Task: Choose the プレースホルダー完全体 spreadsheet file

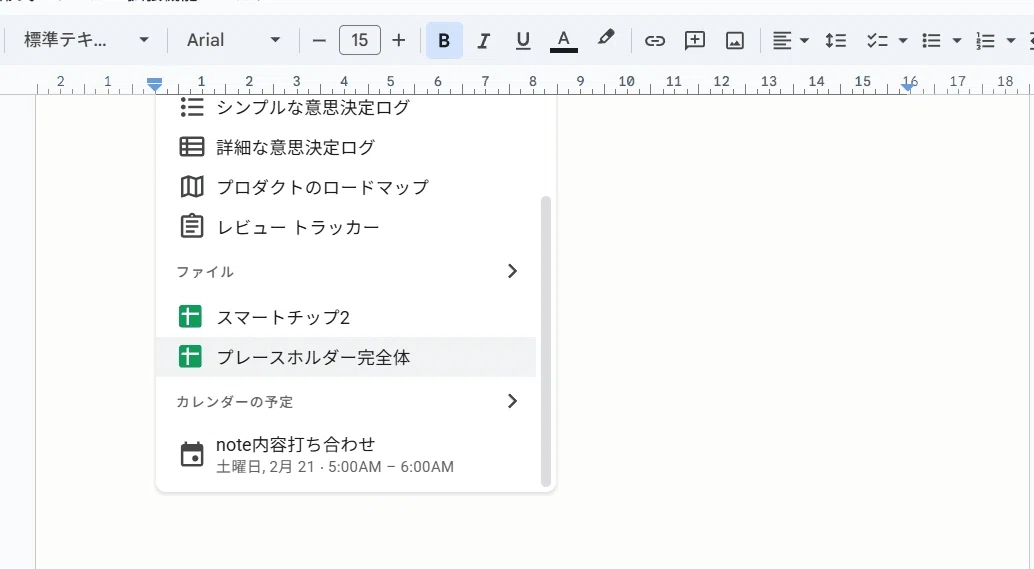Action: [346, 357]
